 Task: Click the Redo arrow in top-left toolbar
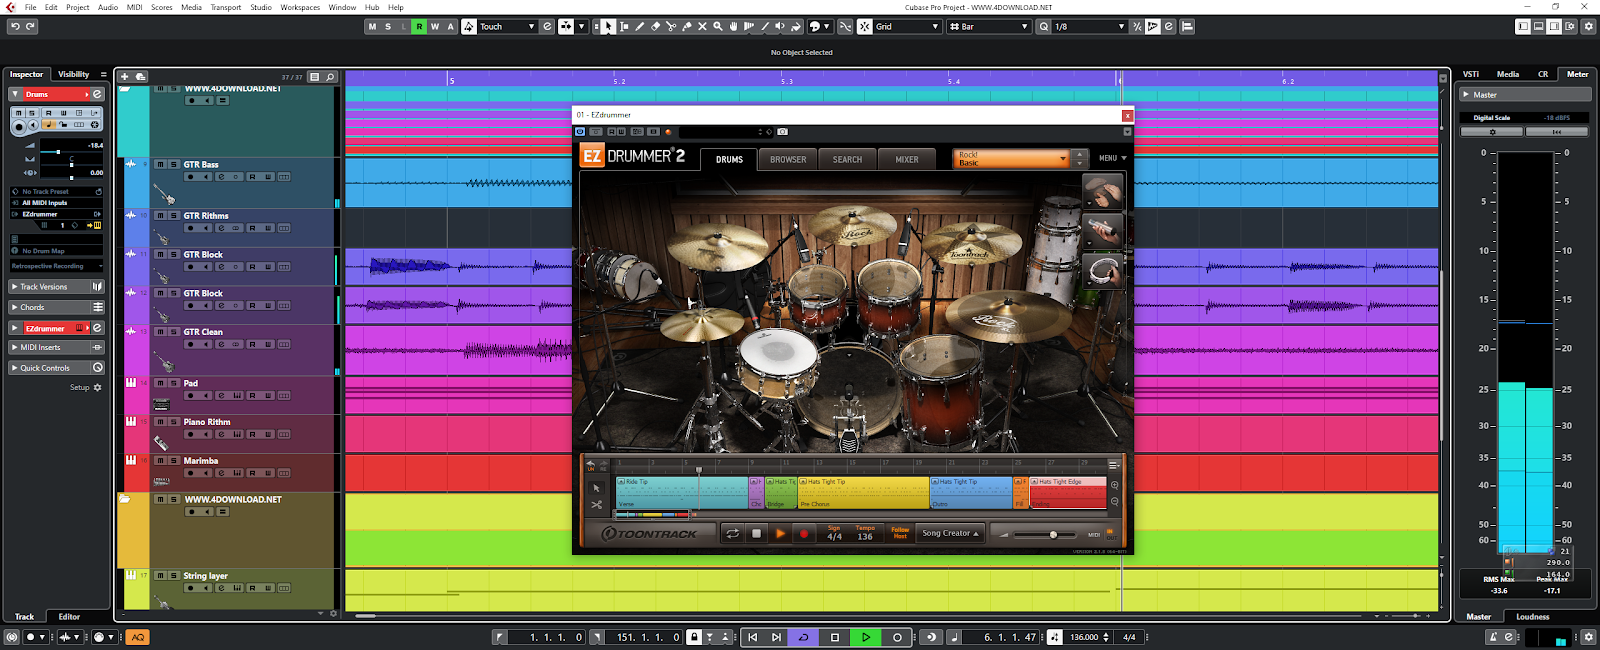point(30,26)
